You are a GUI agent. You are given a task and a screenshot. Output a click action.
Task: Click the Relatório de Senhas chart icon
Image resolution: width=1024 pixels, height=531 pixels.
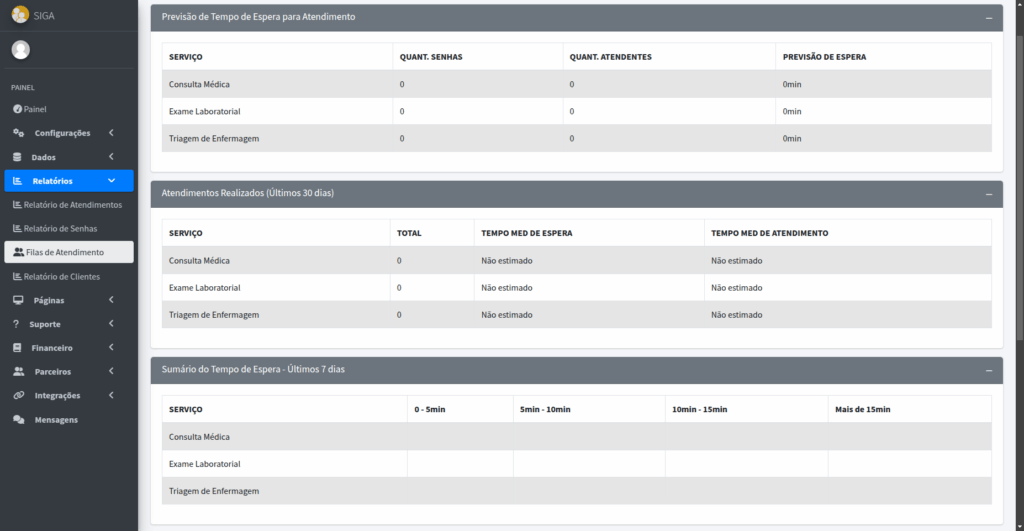tap(17, 229)
